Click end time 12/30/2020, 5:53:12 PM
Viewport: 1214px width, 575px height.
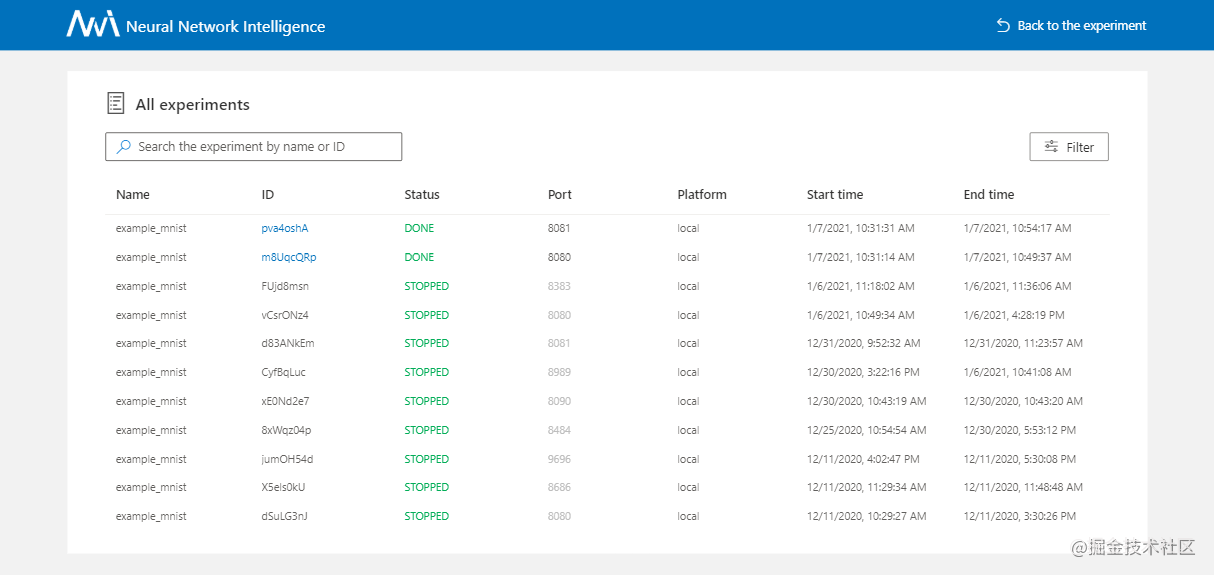pyautogui.click(x=1020, y=430)
